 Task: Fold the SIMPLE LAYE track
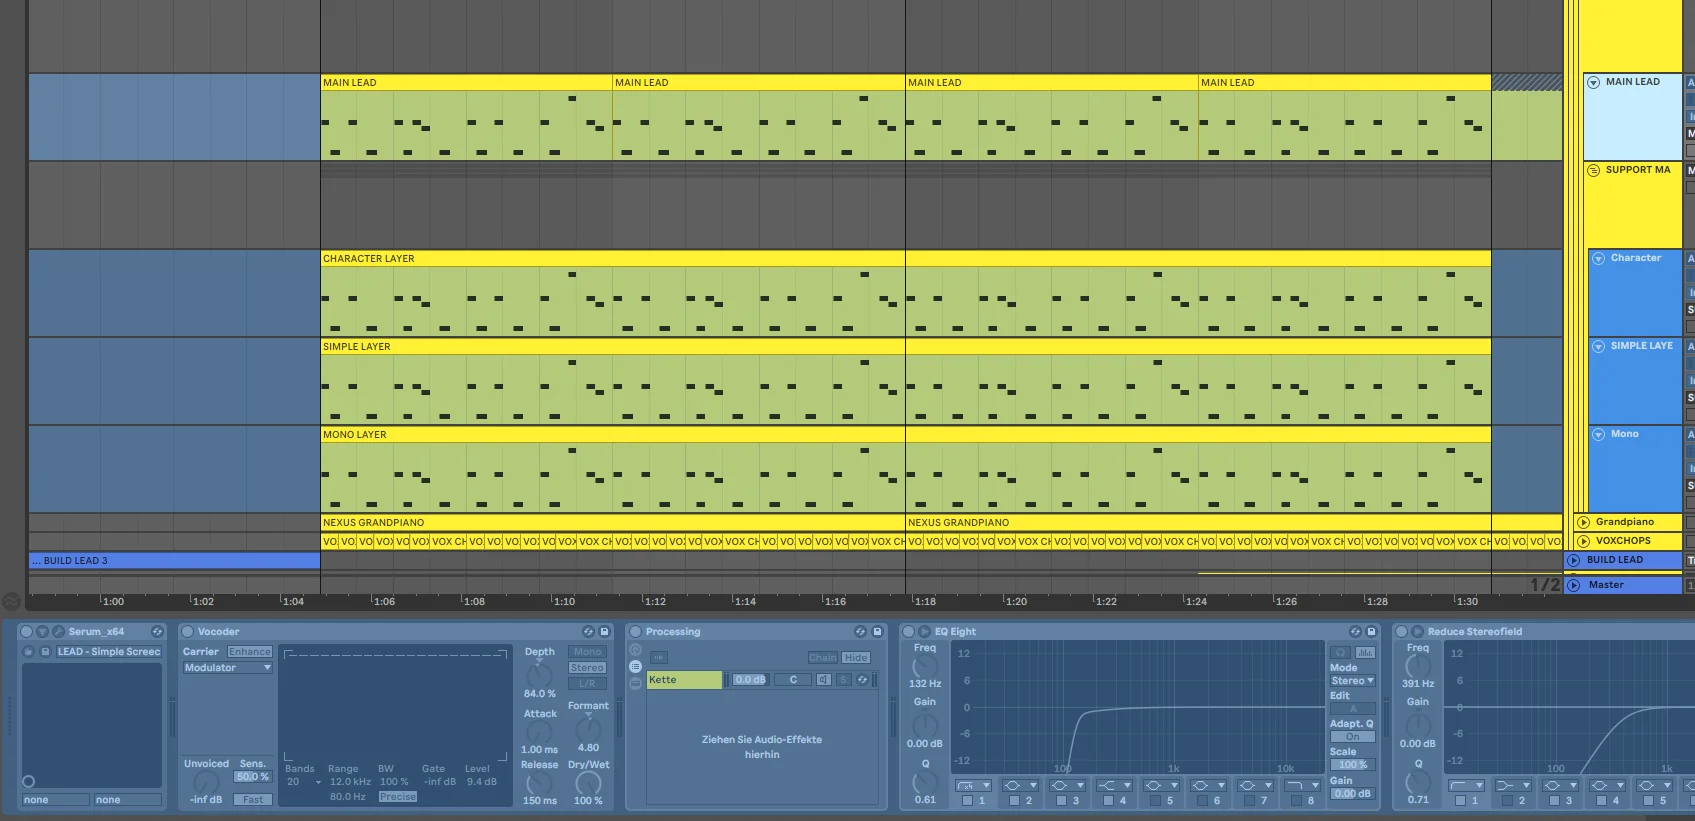[1598, 346]
